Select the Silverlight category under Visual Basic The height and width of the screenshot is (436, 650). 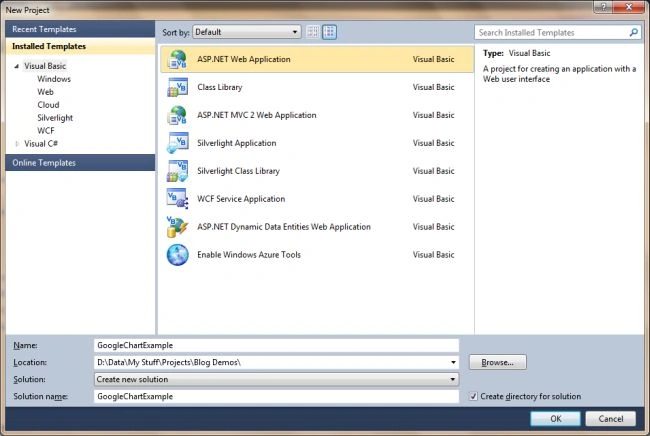55,118
